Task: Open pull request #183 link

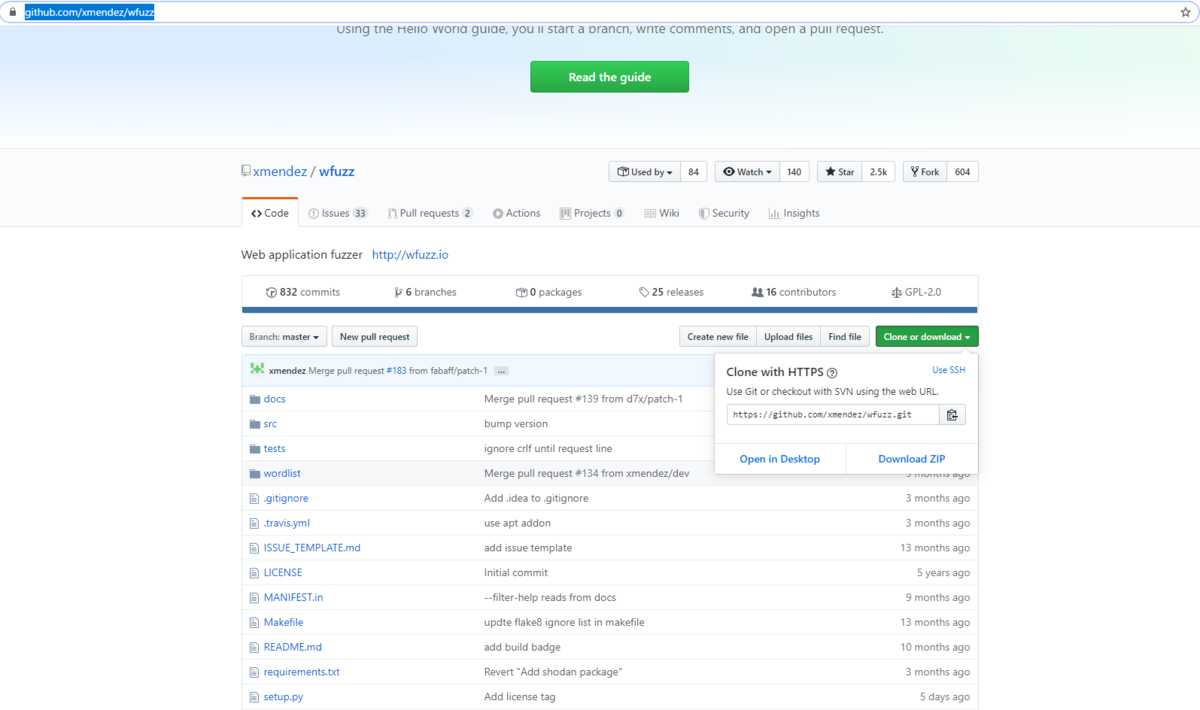Action: 396,371
